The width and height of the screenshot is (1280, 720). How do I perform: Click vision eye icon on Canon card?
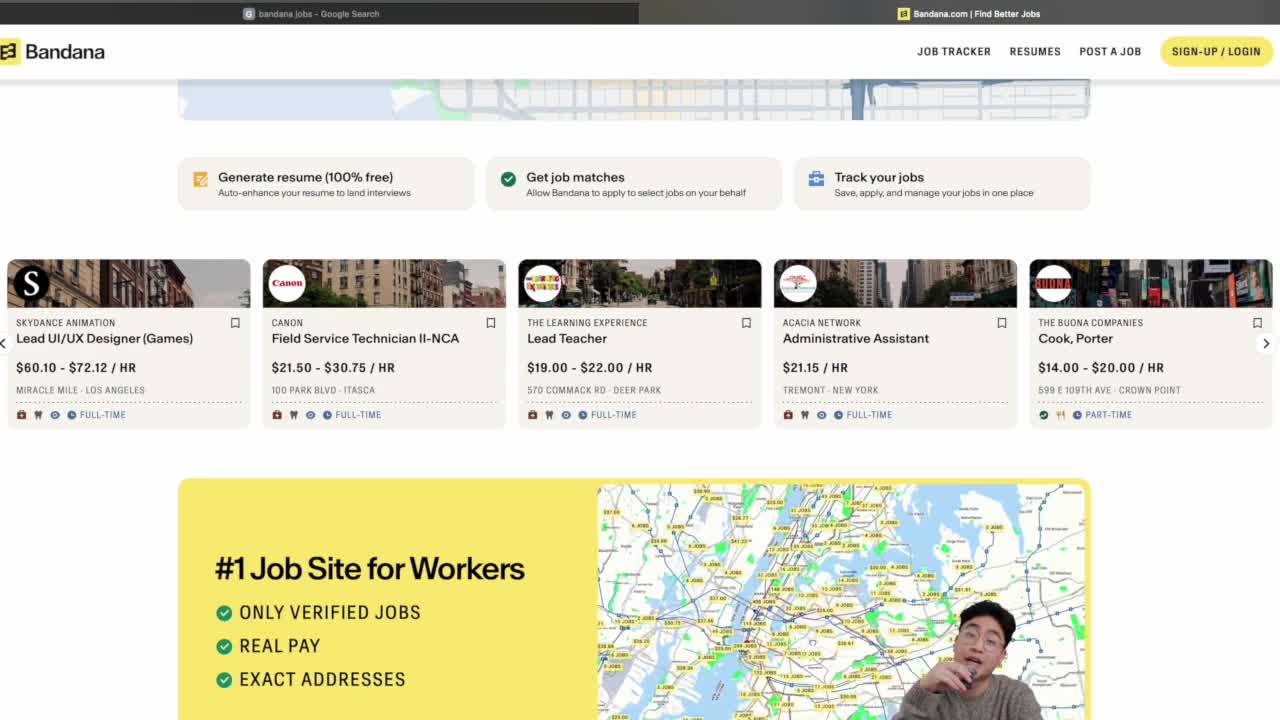[x=310, y=415]
